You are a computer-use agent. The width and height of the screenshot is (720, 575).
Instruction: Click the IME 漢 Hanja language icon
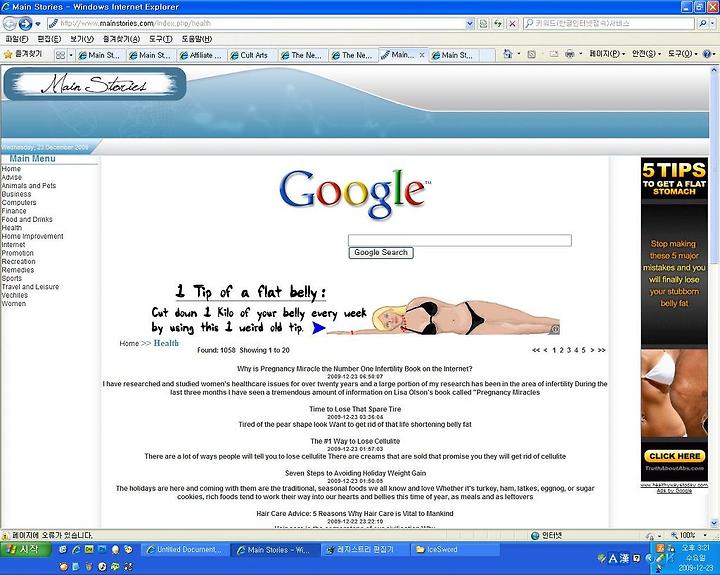(624, 558)
